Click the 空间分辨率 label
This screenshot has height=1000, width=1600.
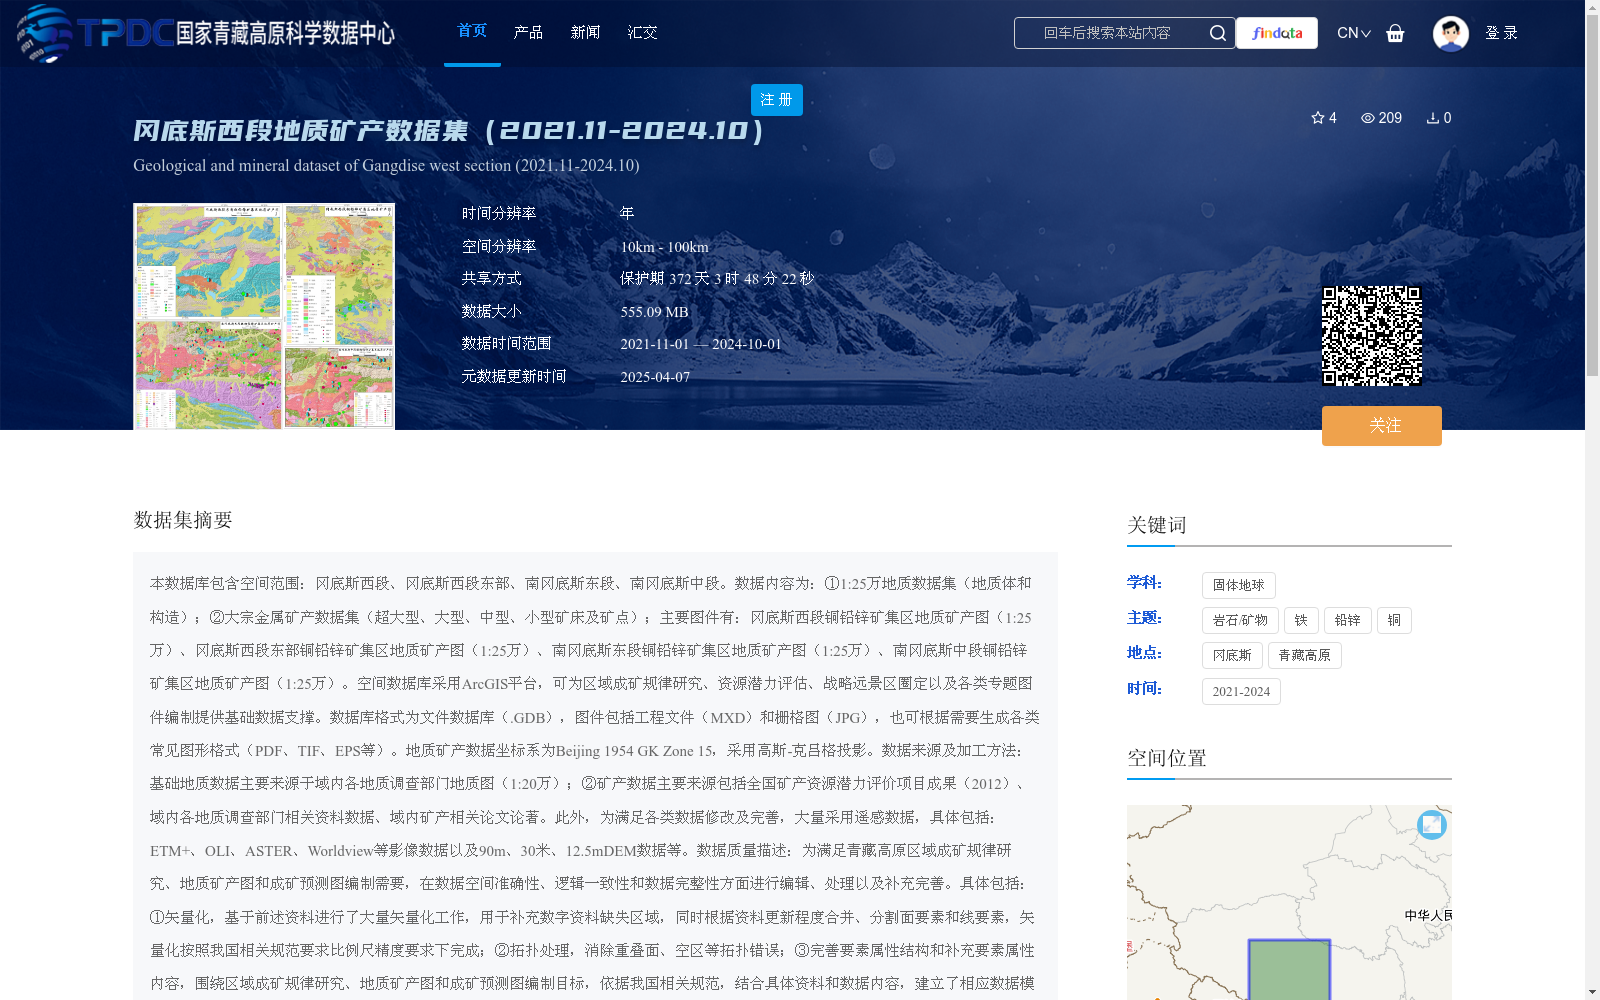499,247
